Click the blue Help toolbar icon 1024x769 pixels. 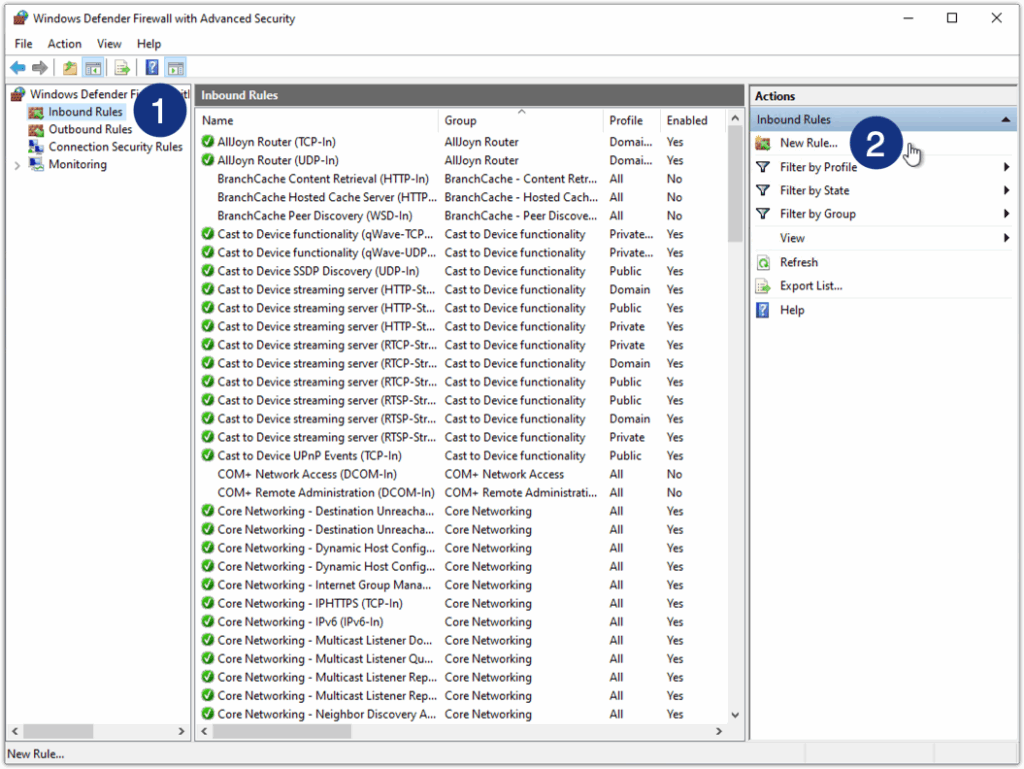click(x=152, y=68)
